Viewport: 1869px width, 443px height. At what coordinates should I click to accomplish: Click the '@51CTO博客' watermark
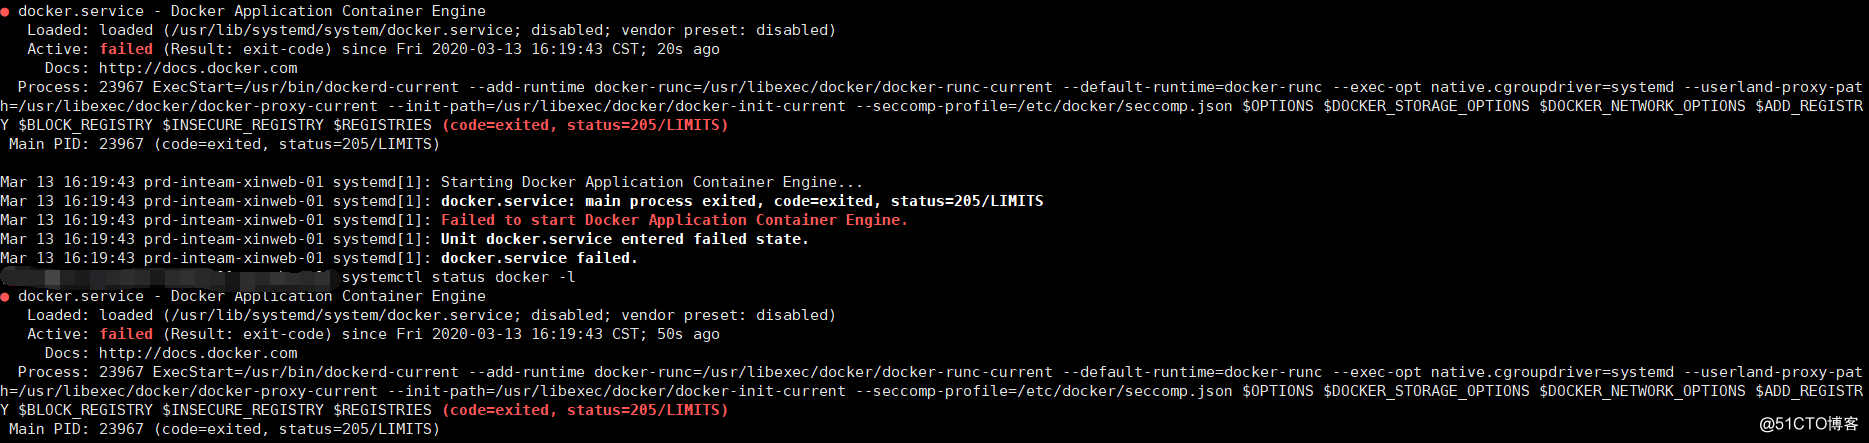pos(1808,424)
